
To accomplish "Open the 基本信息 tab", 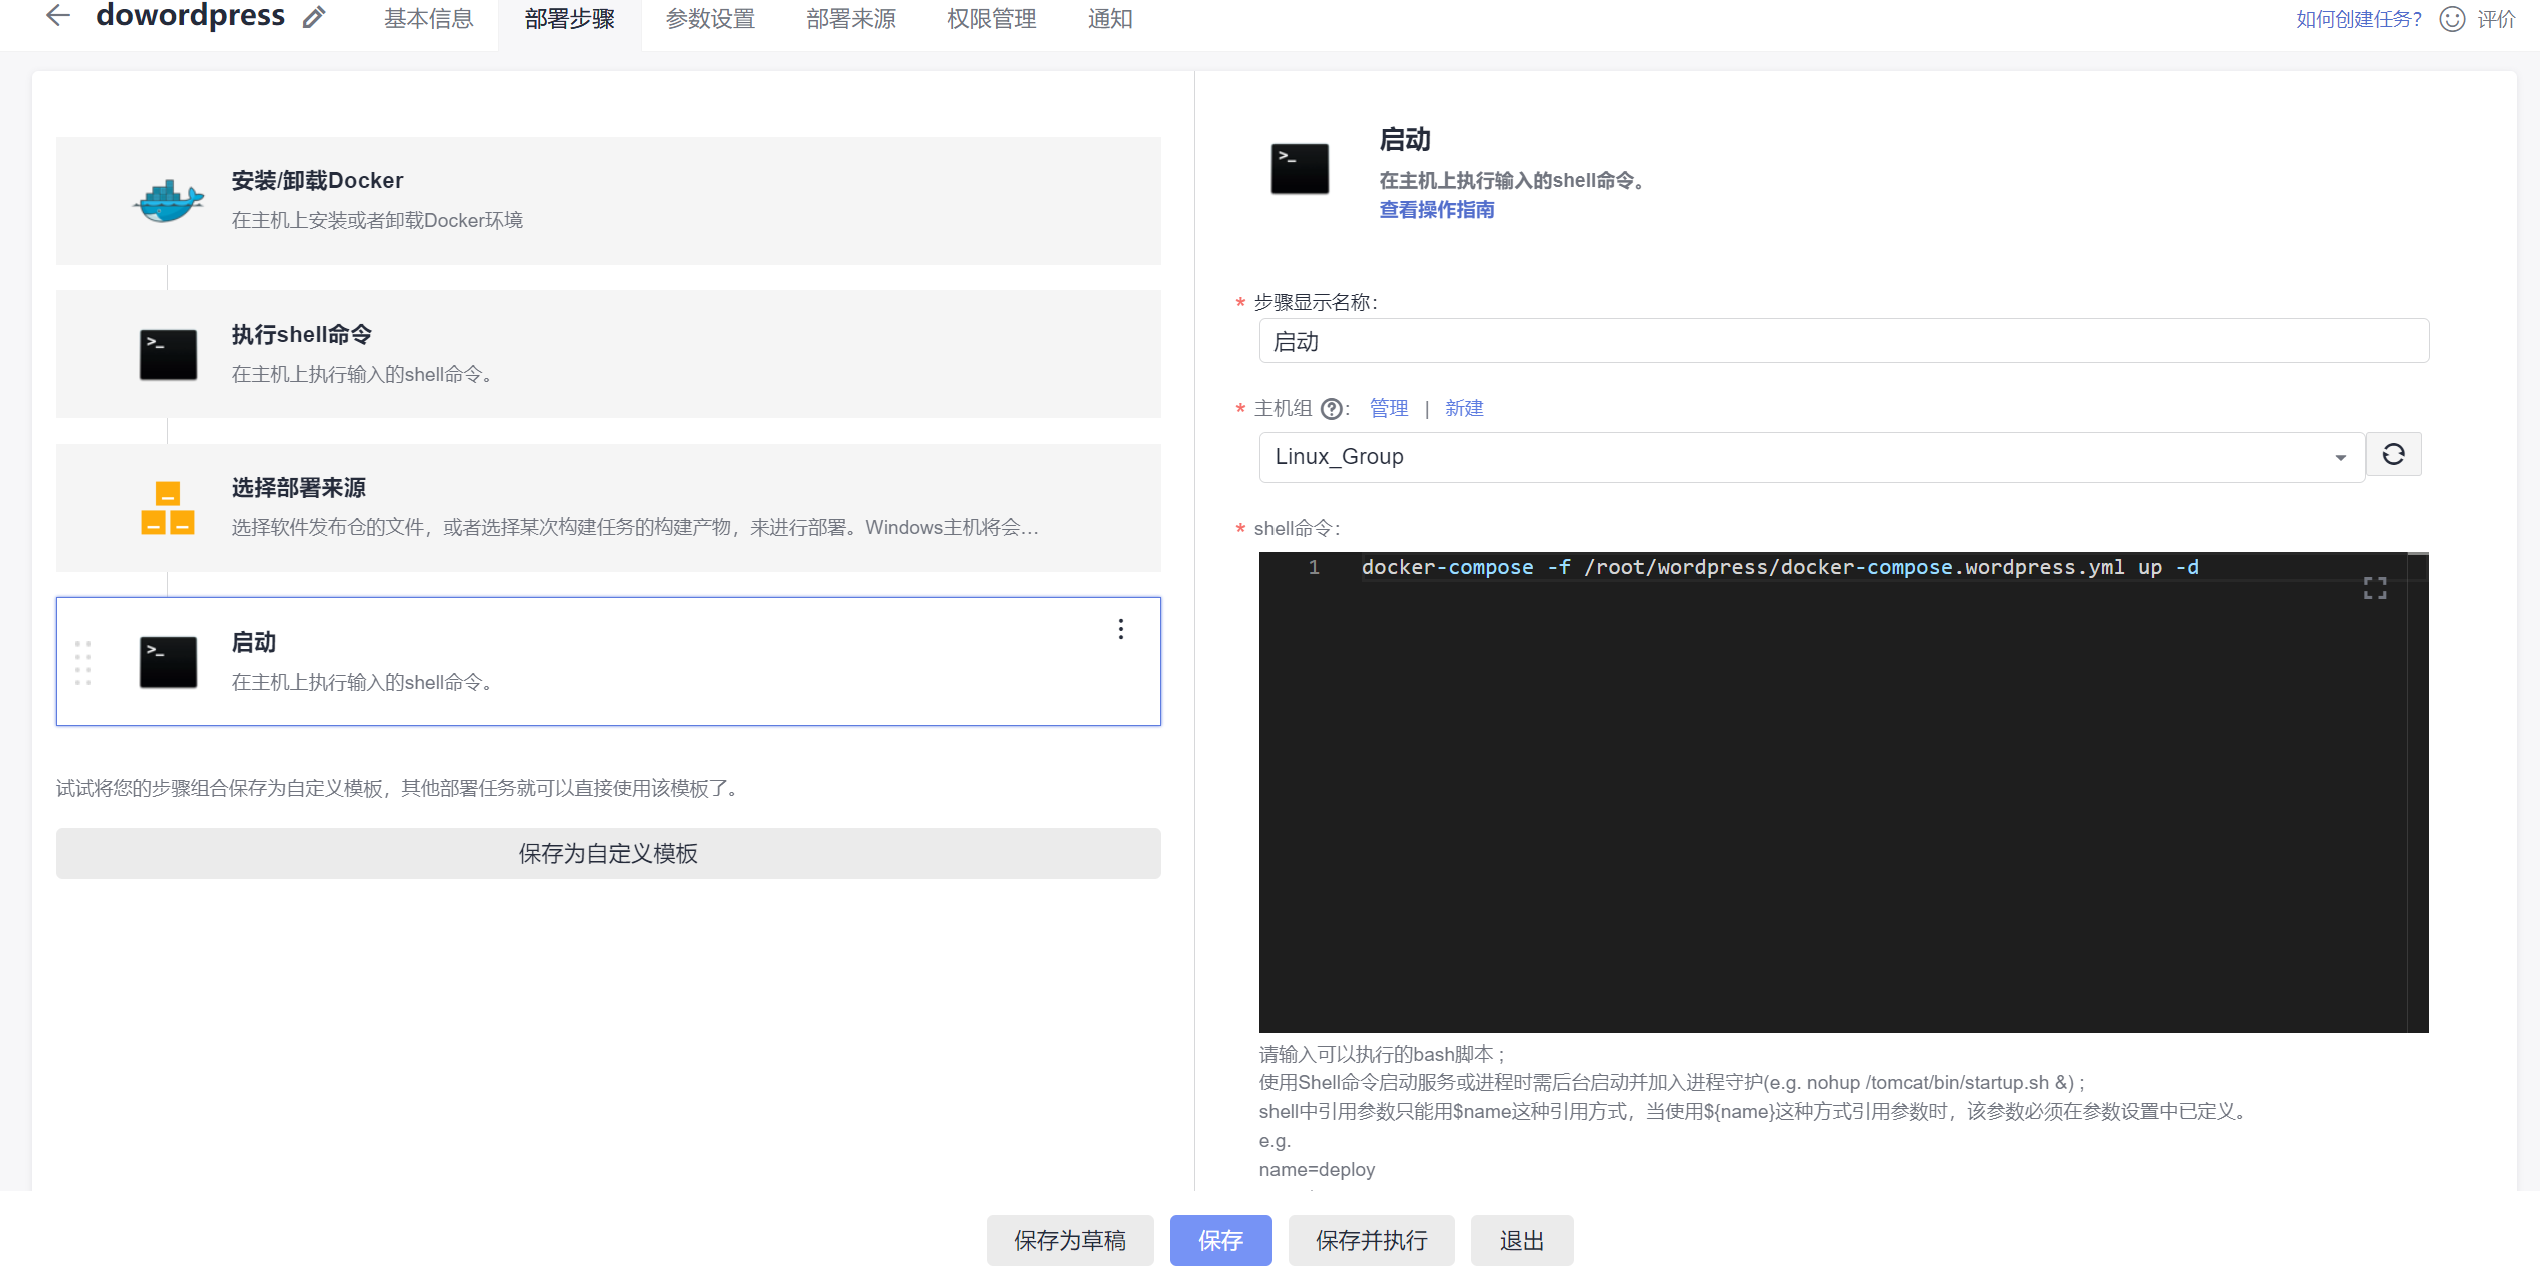I will 428,19.
